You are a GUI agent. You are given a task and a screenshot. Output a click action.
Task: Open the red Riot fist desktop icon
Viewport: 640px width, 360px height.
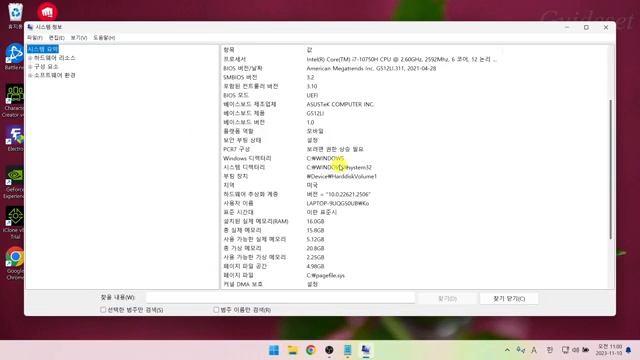[47, 12]
